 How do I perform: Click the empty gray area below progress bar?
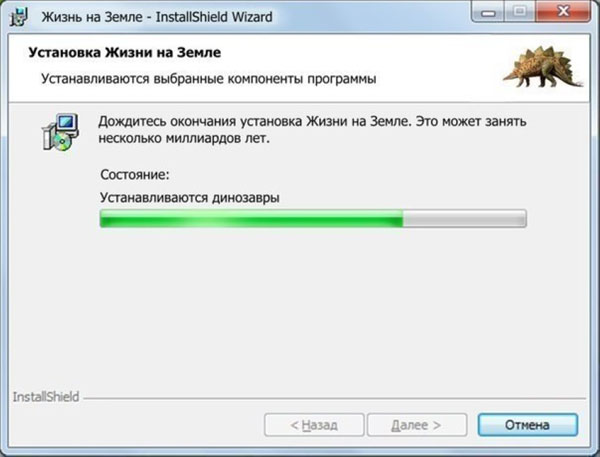tap(298, 306)
